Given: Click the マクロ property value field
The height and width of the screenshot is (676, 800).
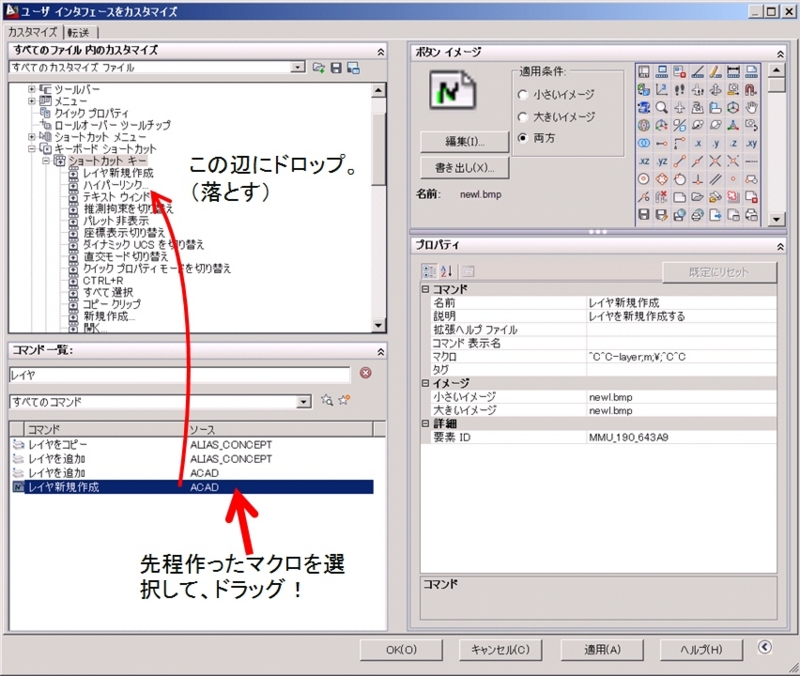Looking at the screenshot, I should pyautogui.click(x=681, y=357).
